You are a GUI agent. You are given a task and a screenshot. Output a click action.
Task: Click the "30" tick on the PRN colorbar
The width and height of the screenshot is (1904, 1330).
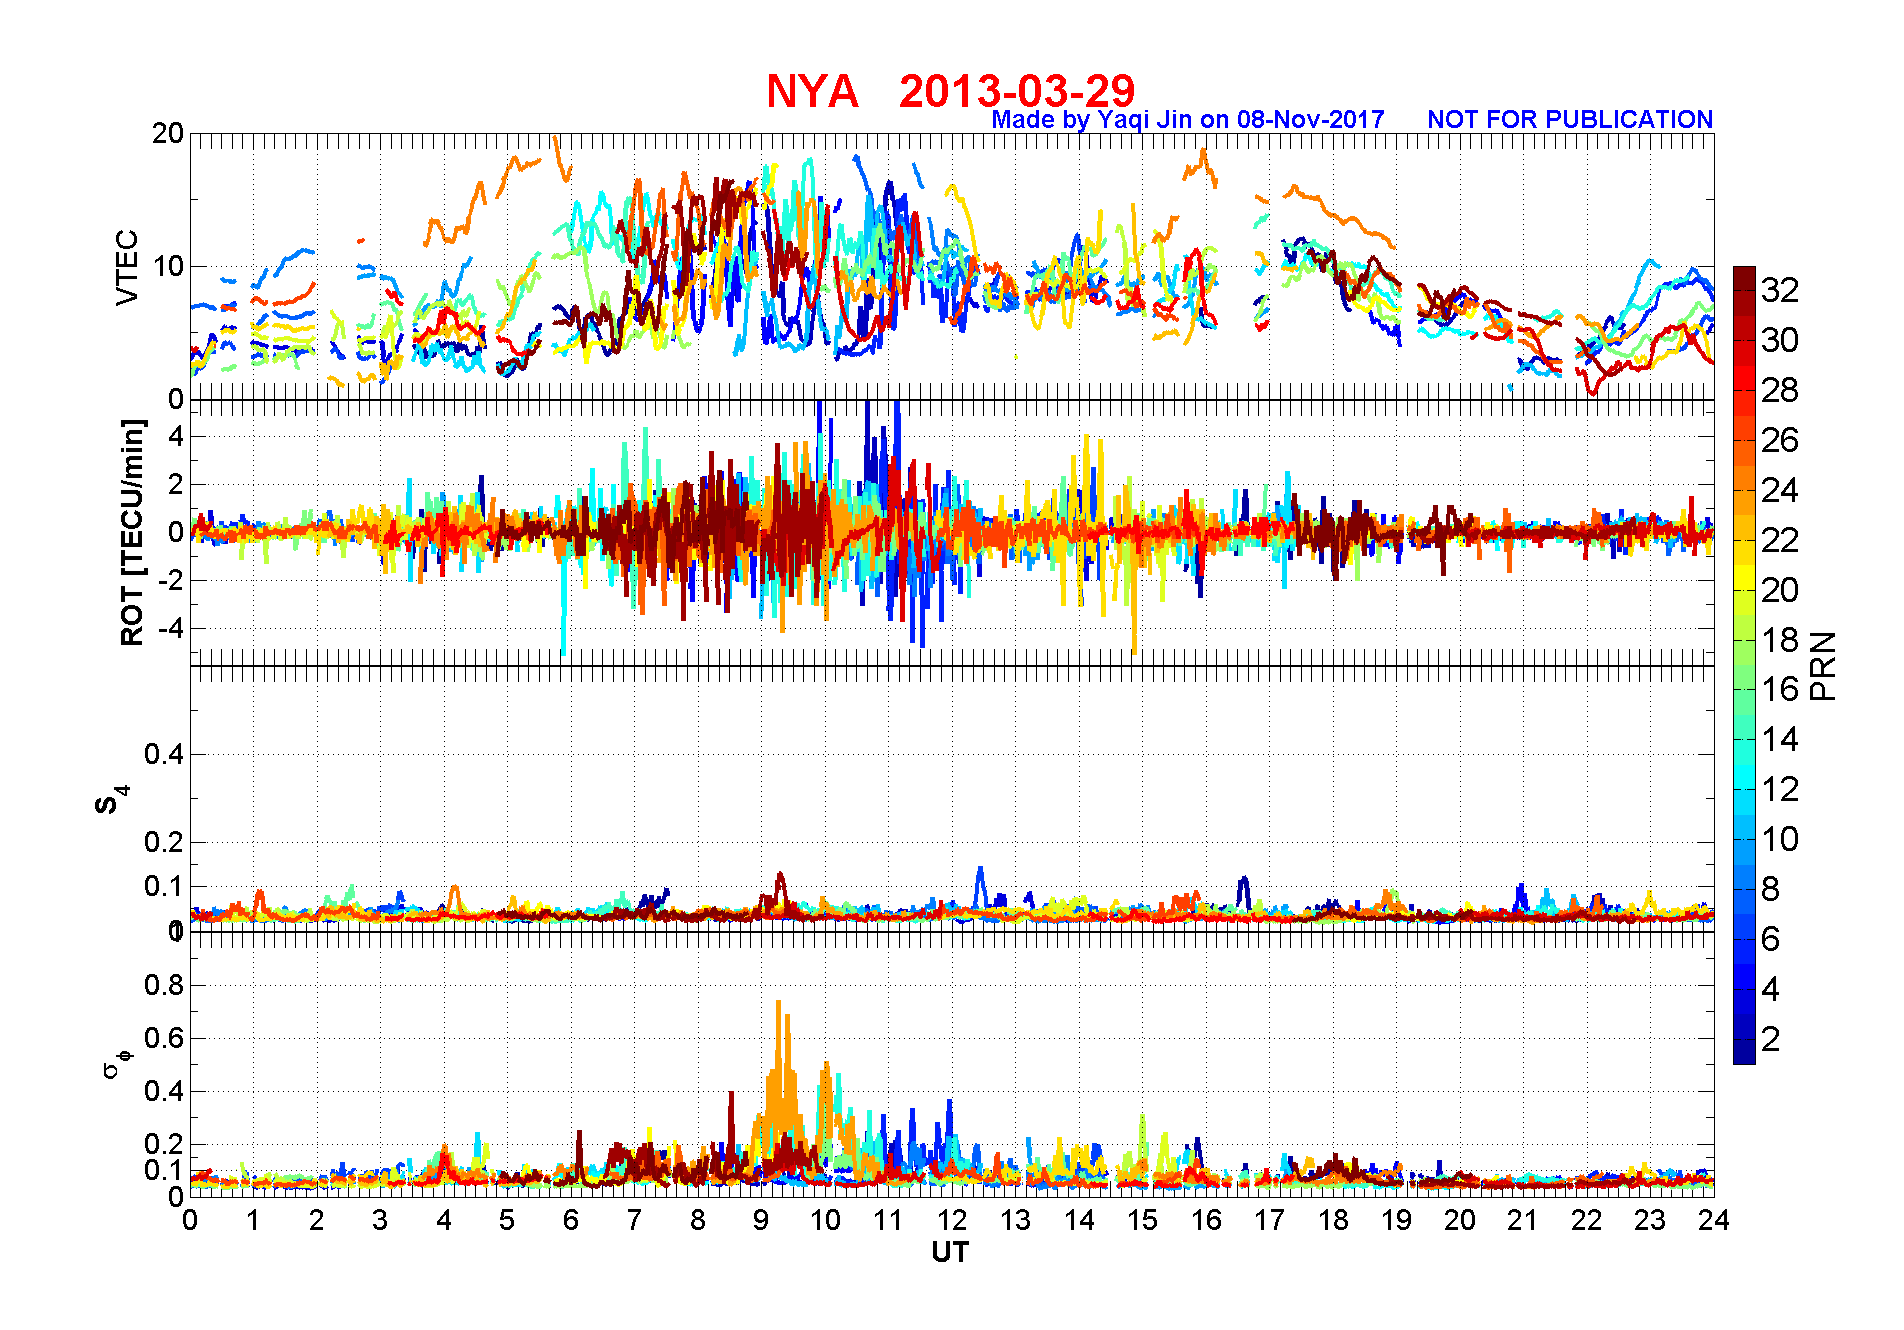coord(1780,340)
